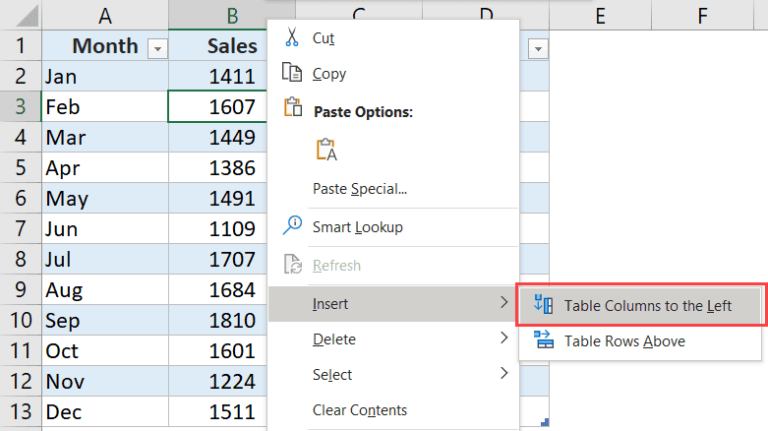Click the Cut scissors icon
Viewport: 768px width, 431px height.
[292, 37]
